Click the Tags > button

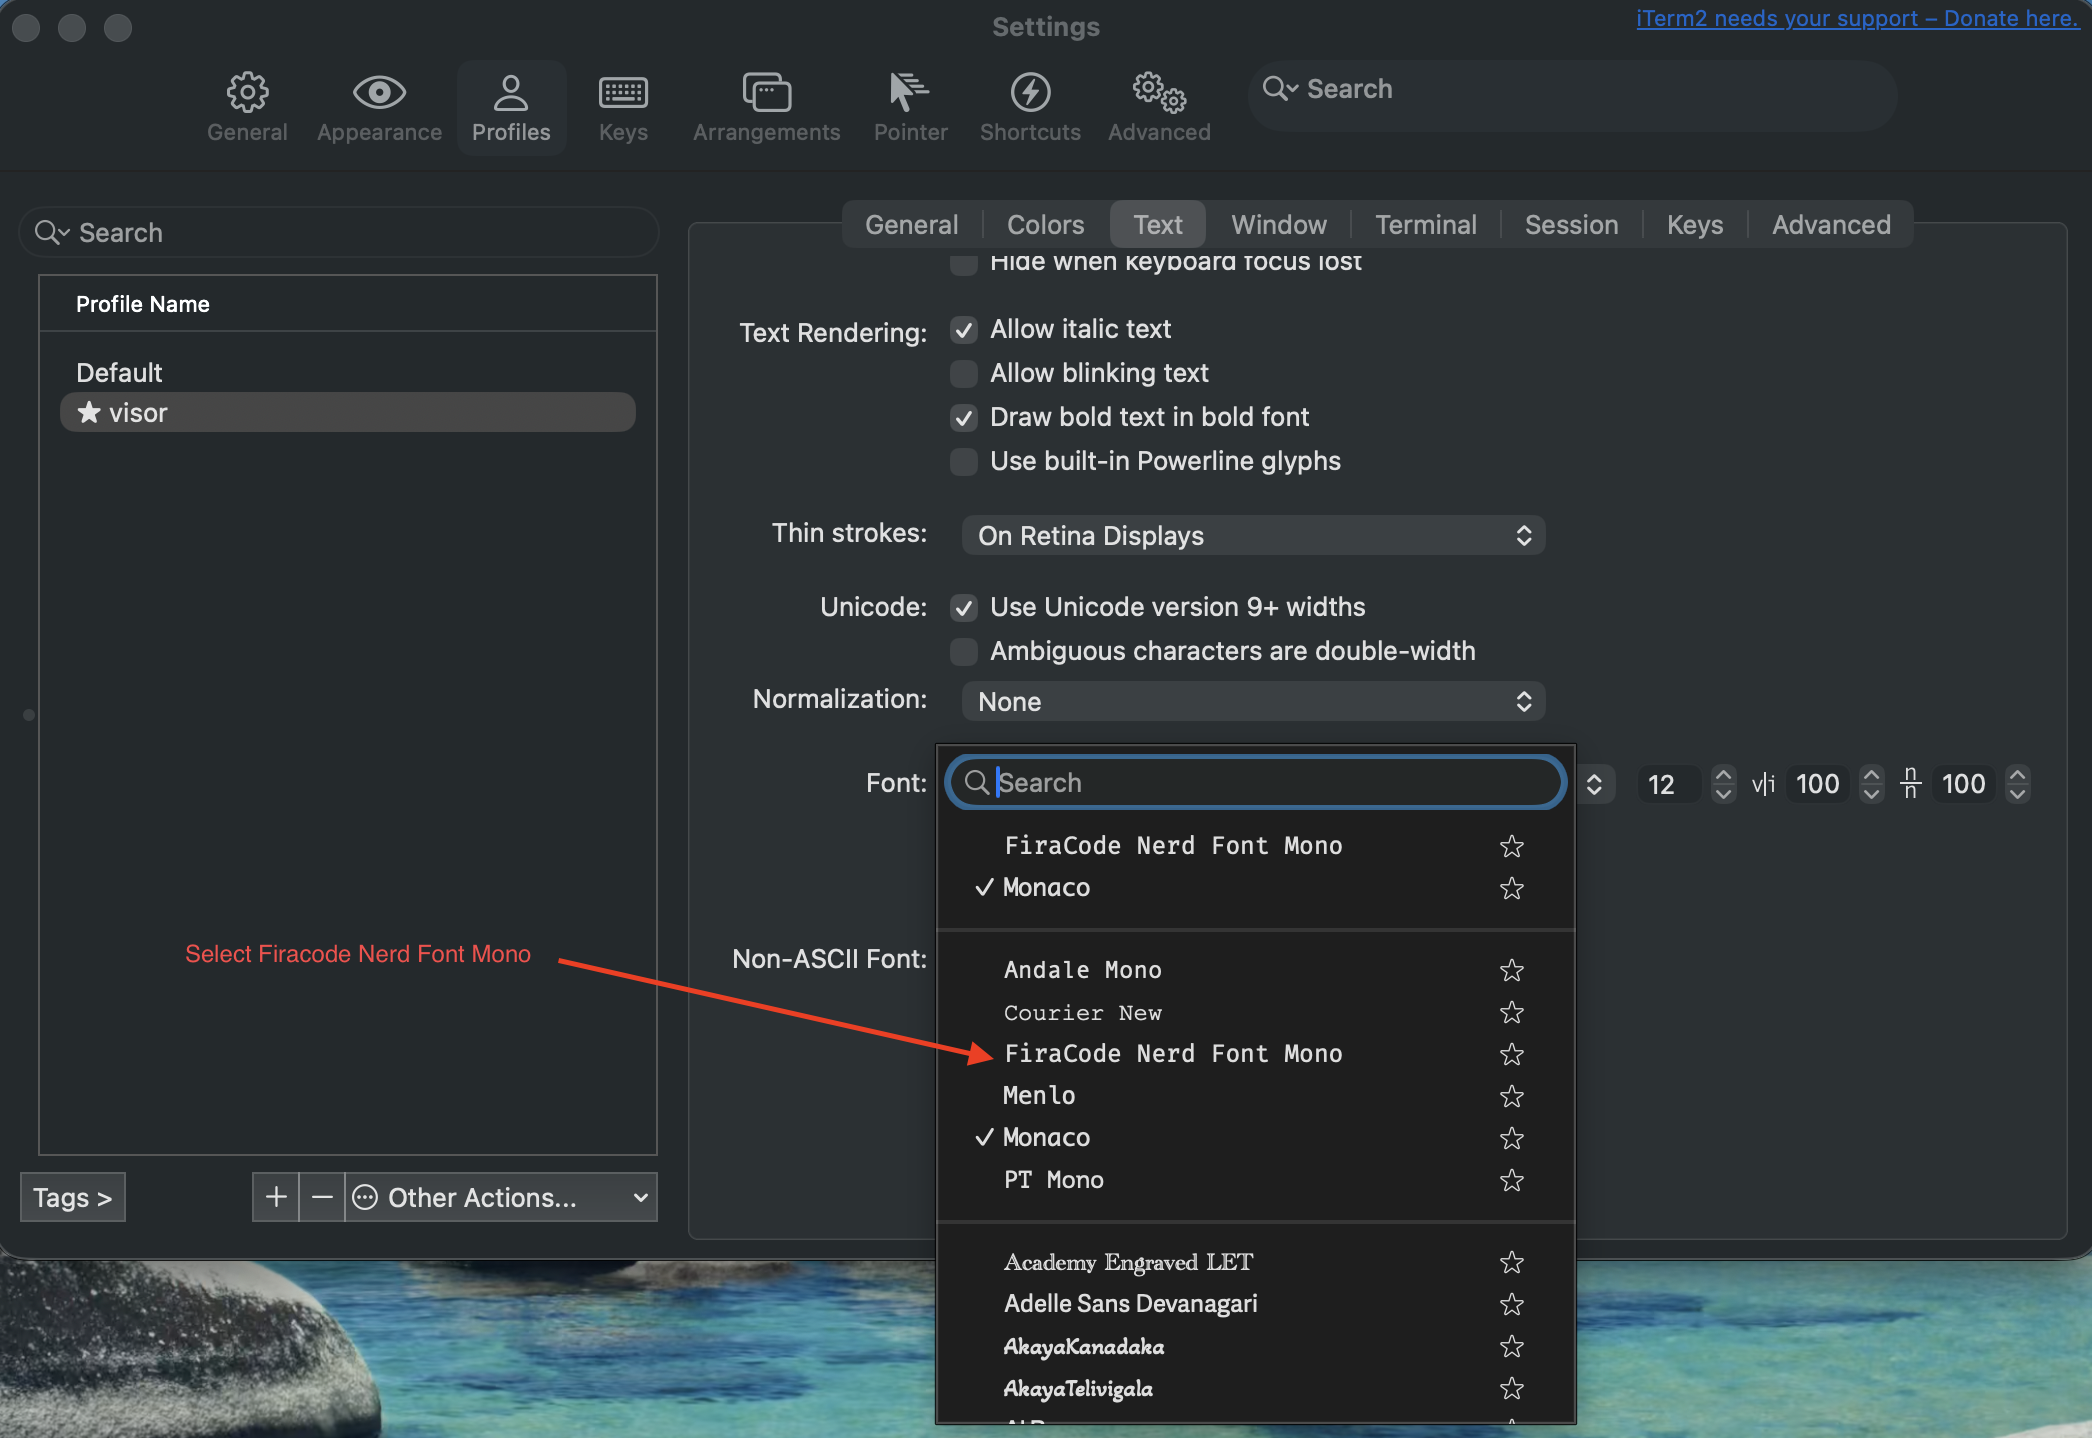[x=72, y=1197]
